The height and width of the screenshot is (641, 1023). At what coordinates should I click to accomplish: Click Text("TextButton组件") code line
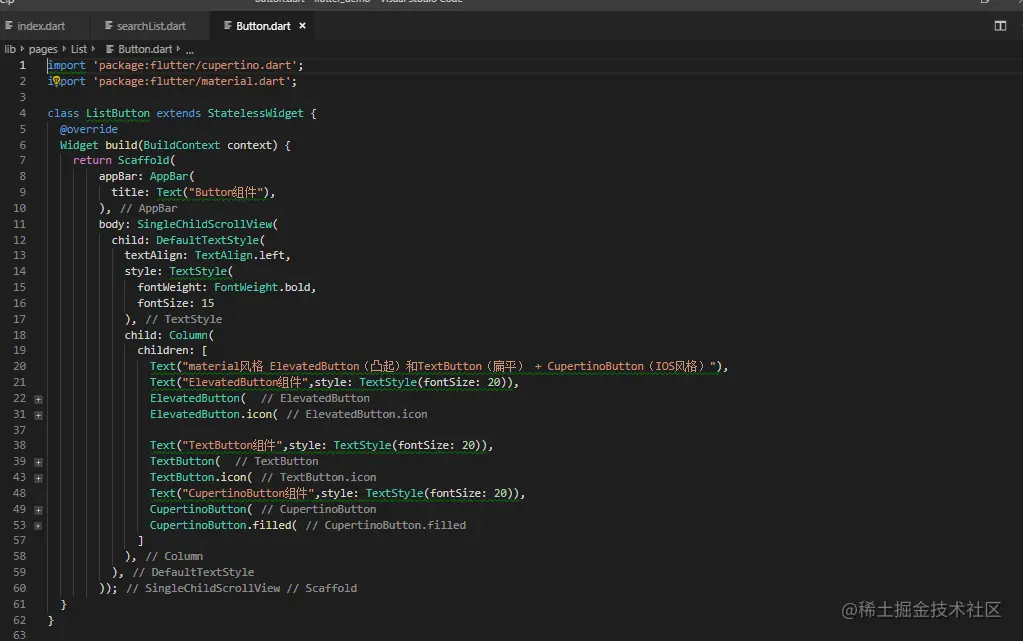point(322,445)
